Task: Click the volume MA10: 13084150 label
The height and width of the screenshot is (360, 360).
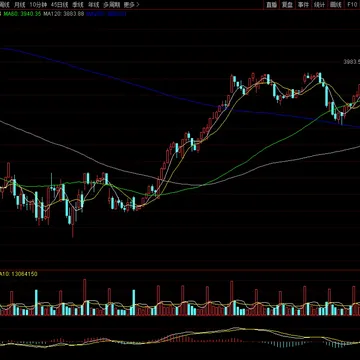Action: (x=19, y=274)
